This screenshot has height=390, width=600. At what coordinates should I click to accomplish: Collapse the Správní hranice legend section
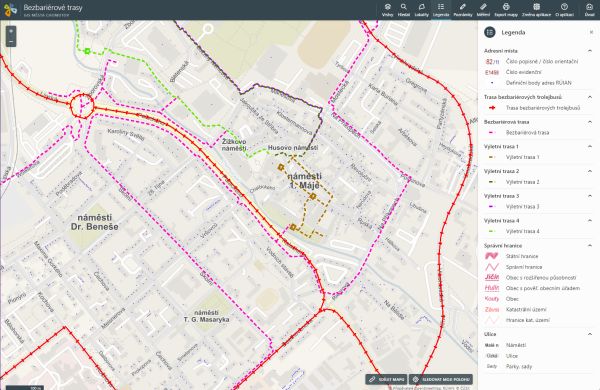click(590, 245)
